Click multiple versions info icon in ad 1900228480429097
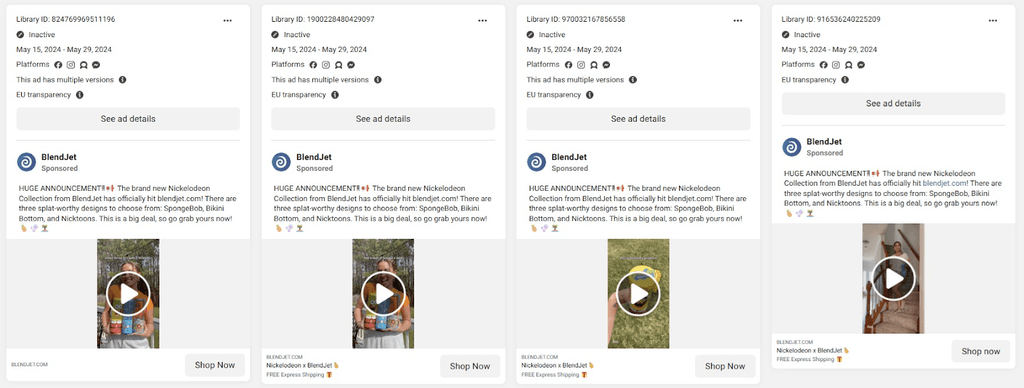The width and height of the screenshot is (1024, 388). click(x=377, y=80)
